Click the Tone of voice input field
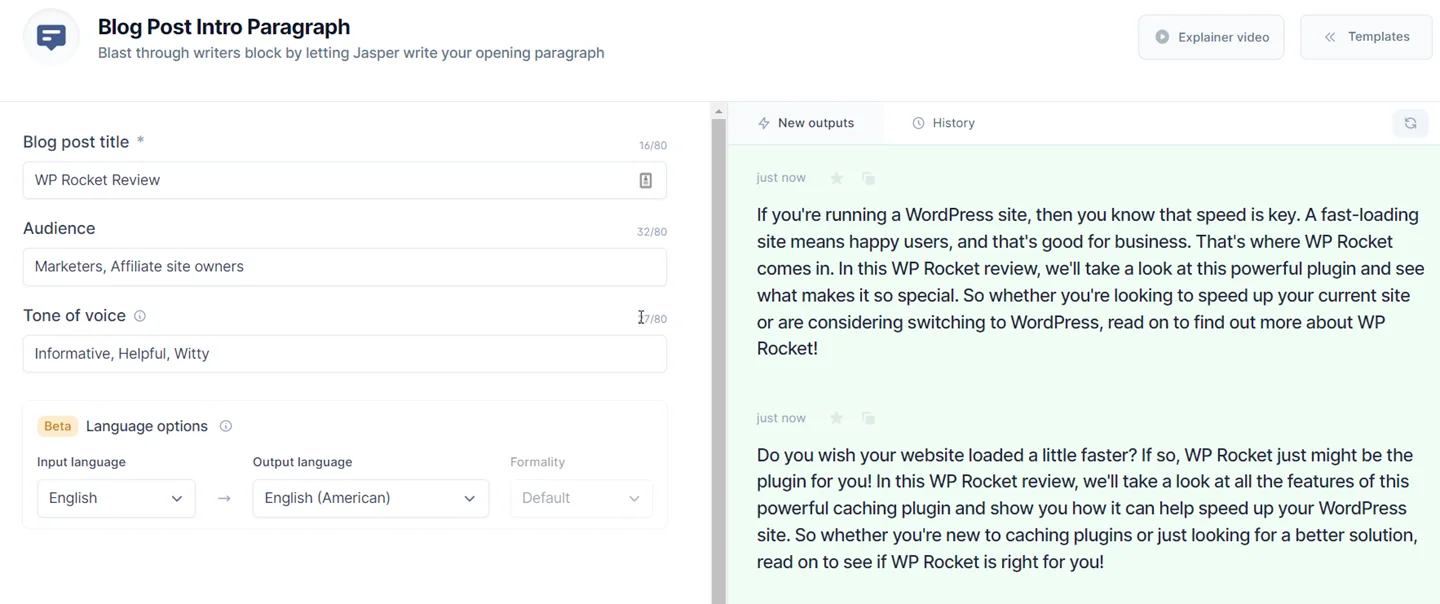1440x604 pixels. pos(345,354)
